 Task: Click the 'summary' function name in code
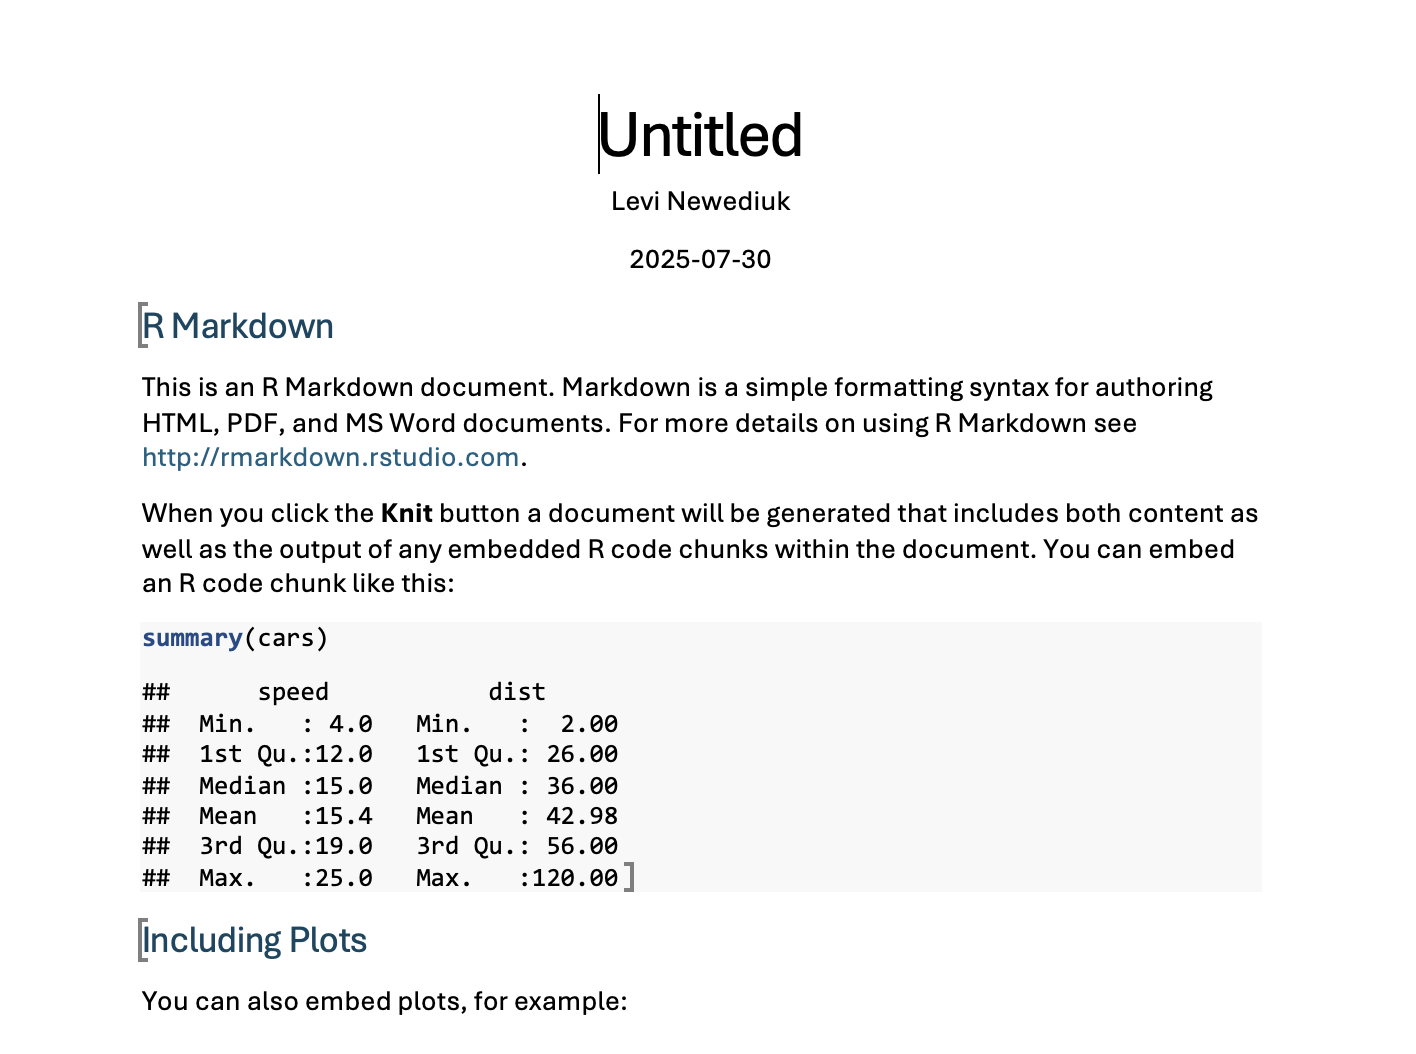192,638
